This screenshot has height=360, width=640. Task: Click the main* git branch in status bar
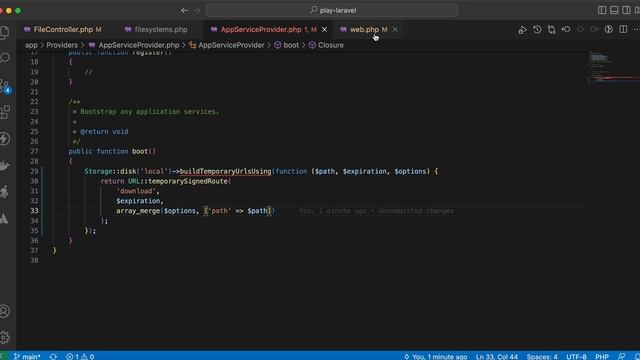(x=27, y=356)
